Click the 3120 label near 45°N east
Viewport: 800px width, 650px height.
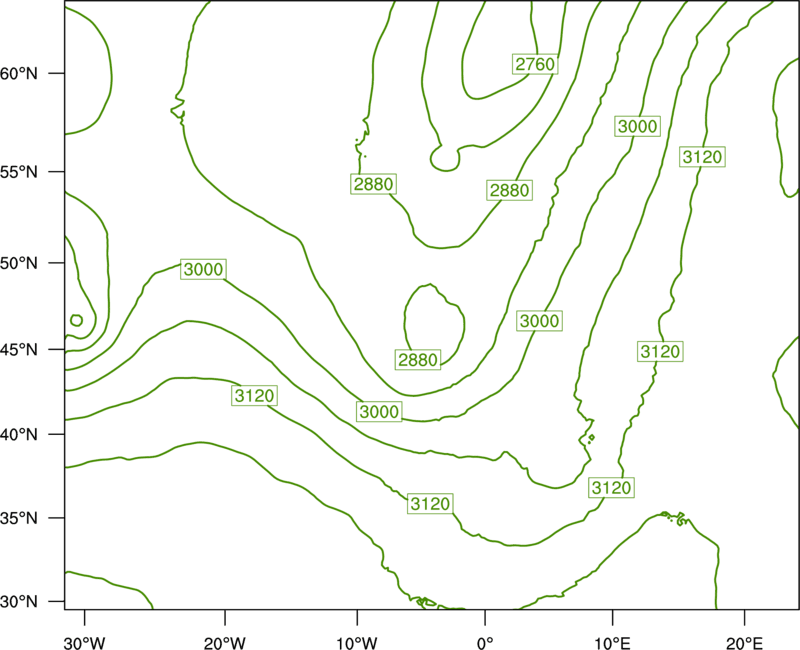(x=660, y=352)
